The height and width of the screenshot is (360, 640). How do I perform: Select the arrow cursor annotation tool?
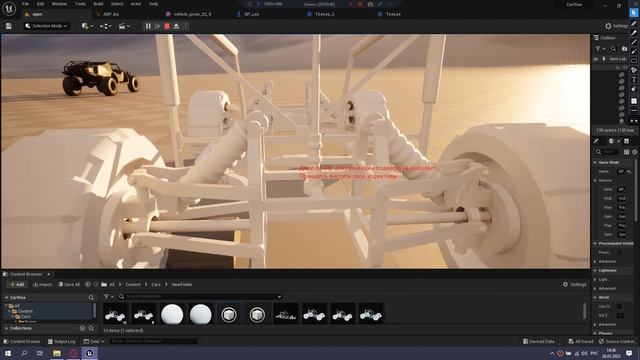click(x=634, y=13)
